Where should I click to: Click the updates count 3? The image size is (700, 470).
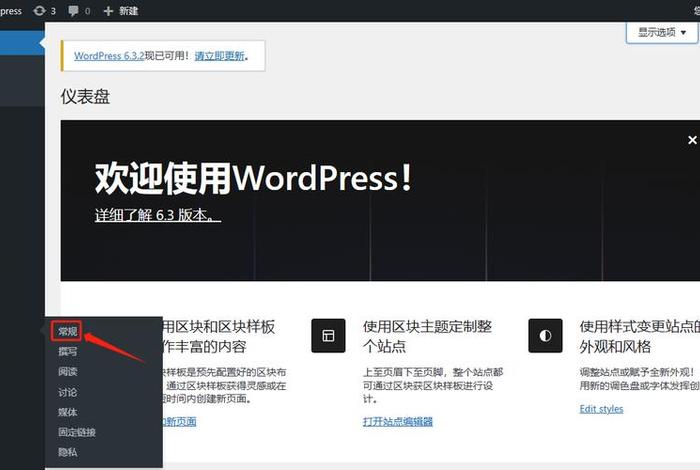click(x=53, y=11)
